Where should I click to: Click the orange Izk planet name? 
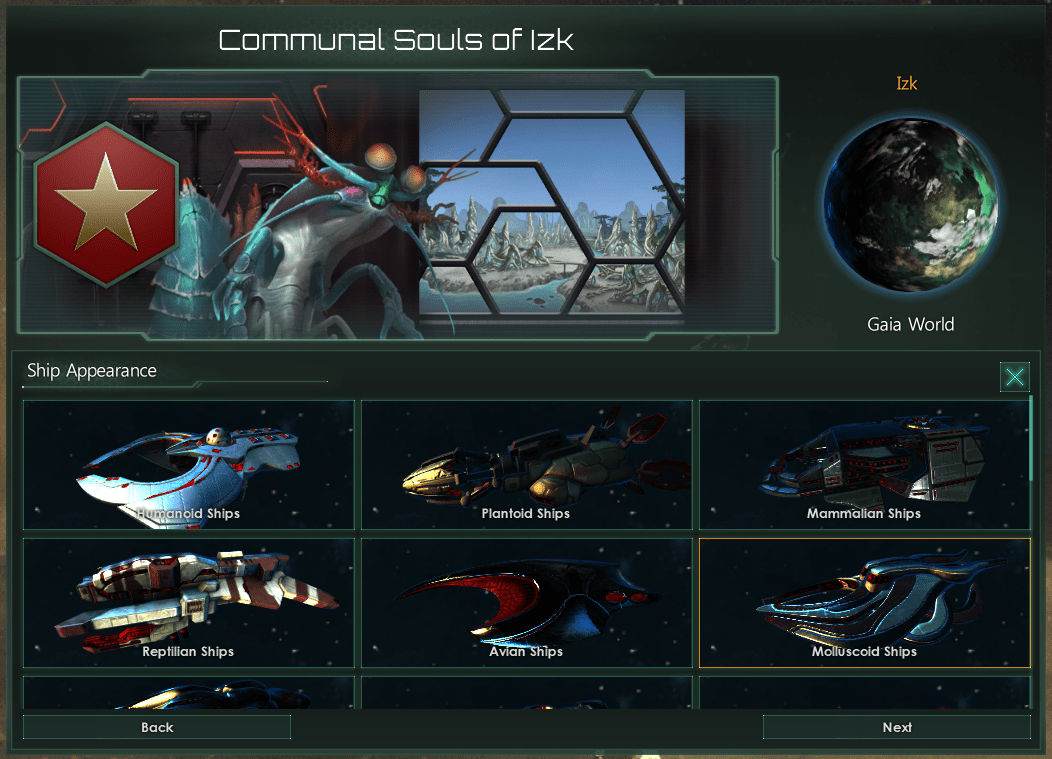(x=906, y=83)
